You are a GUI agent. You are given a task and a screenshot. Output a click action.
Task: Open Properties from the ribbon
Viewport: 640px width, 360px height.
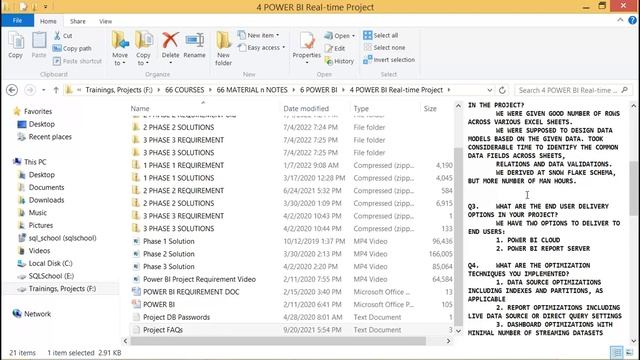pyautogui.click(x=307, y=47)
